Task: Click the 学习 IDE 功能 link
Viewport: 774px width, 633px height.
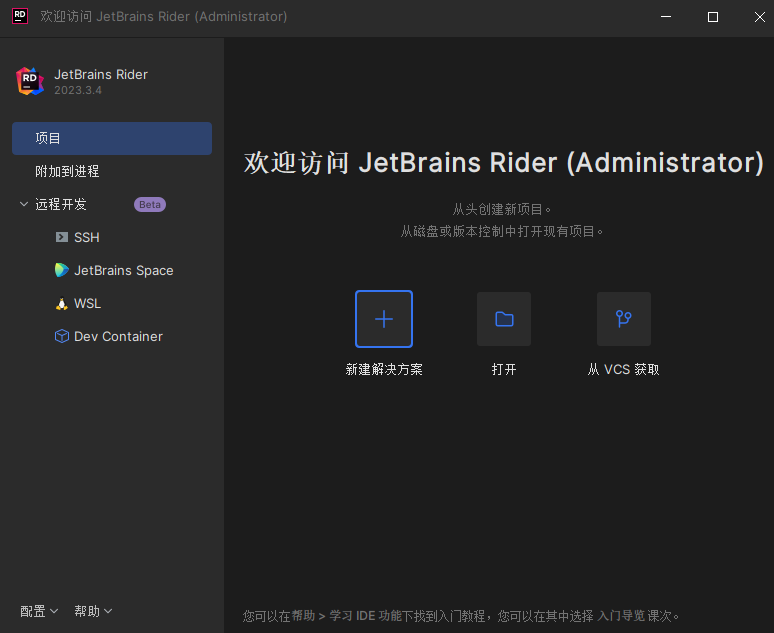Action: coord(365,616)
